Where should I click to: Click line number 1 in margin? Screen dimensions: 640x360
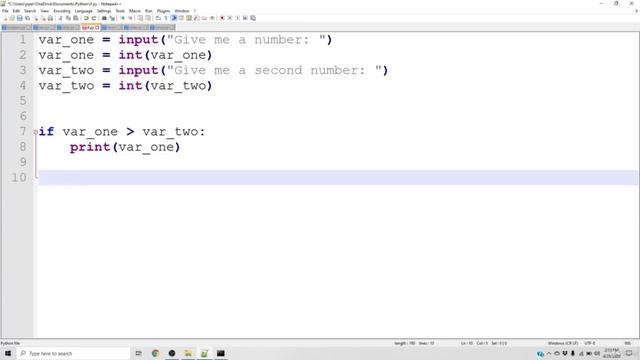pyautogui.click(x=22, y=40)
